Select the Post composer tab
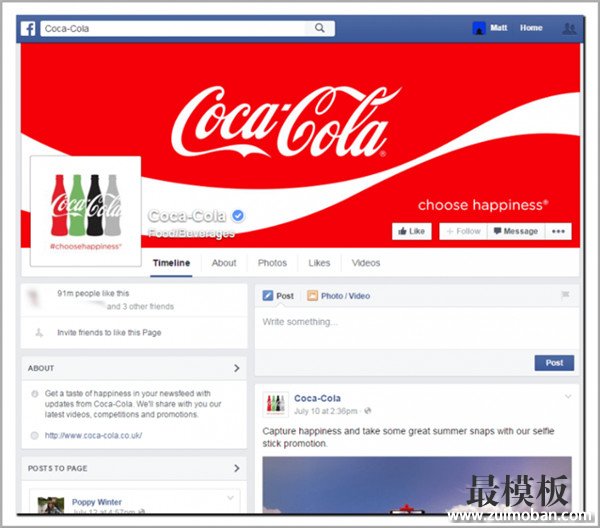600x528 pixels. 278,296
